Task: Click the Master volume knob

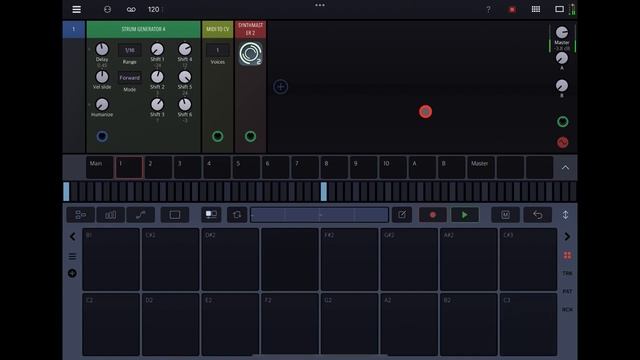Action: [x=562, y=32]
